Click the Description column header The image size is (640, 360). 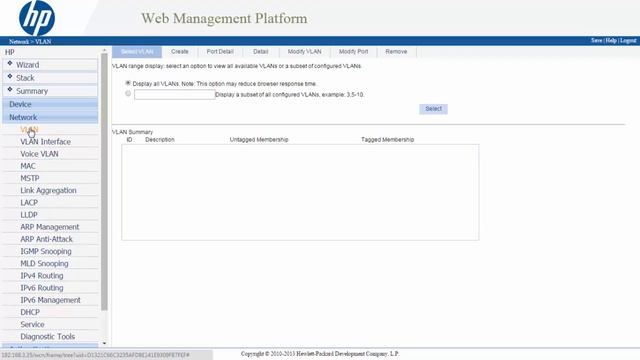160,140
